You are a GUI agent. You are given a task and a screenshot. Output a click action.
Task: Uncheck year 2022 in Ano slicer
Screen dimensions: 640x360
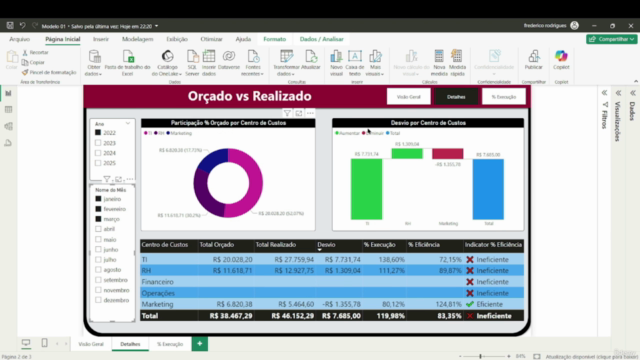tap(98, 133)
